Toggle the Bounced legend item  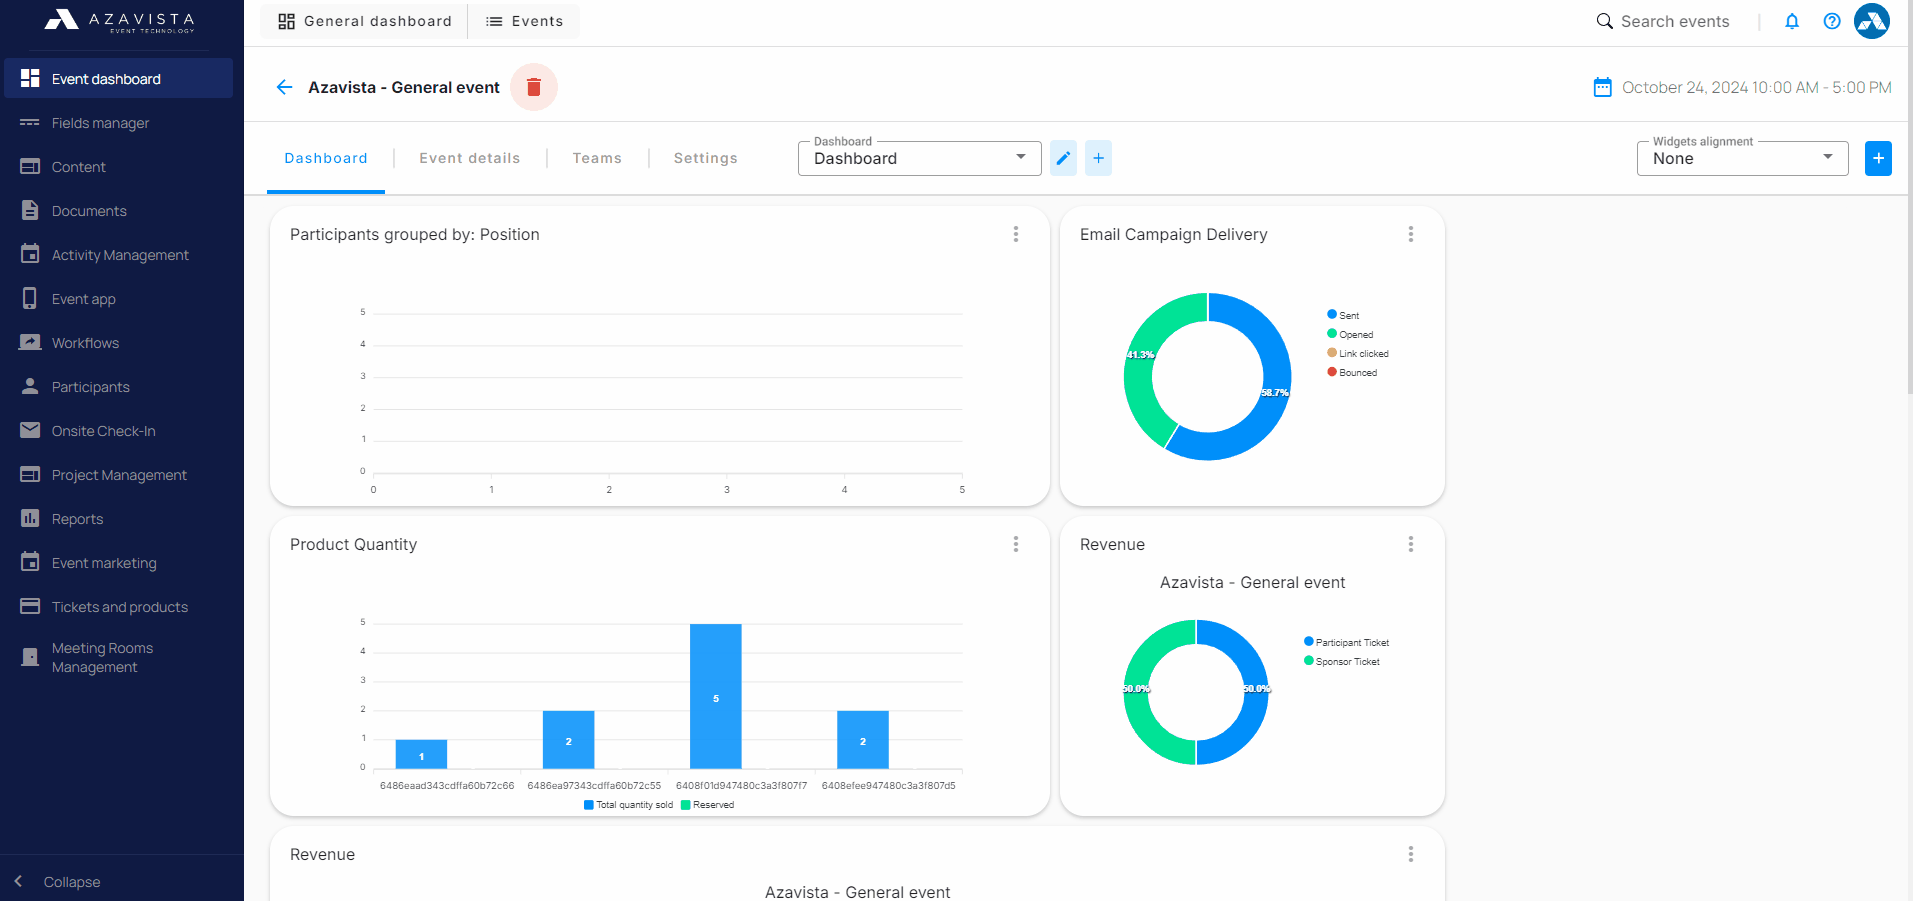1352,372
